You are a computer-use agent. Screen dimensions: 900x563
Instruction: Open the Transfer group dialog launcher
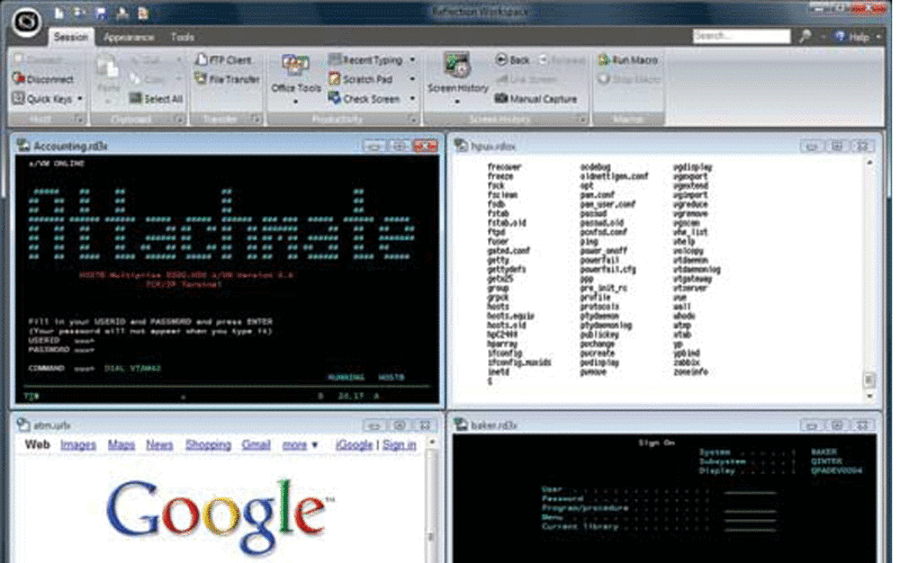coord(256,119)
